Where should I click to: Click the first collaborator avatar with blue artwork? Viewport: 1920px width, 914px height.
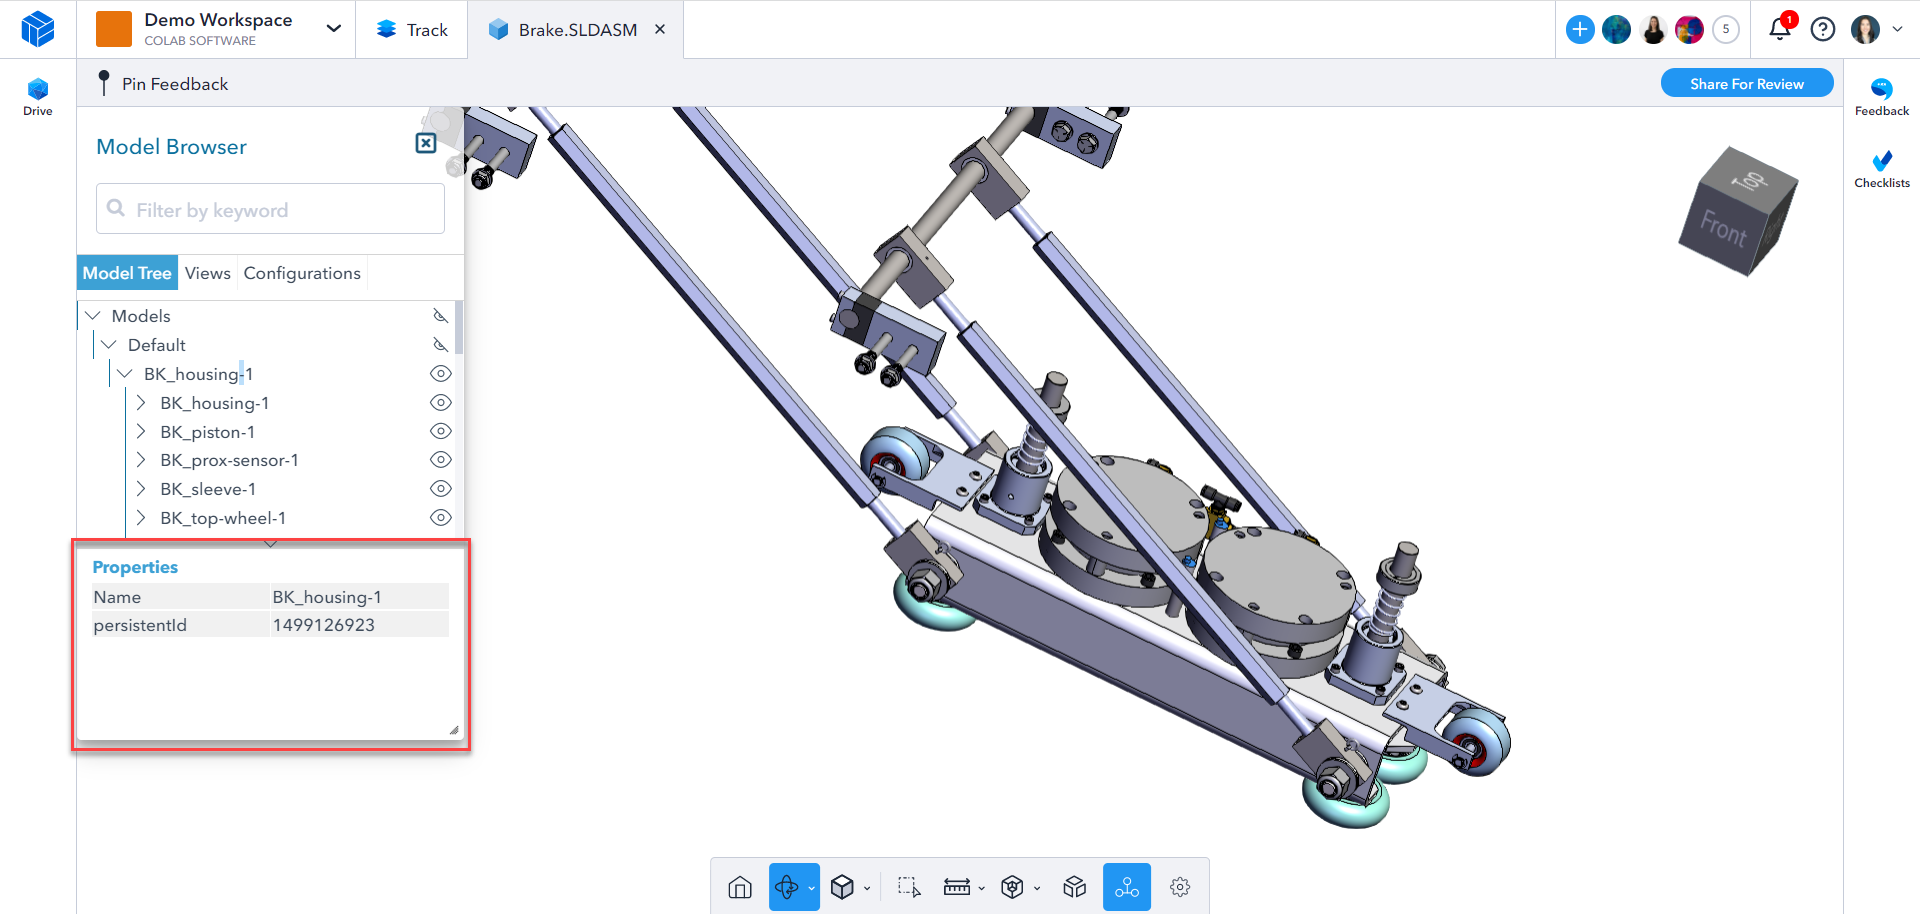(1616, 30)
